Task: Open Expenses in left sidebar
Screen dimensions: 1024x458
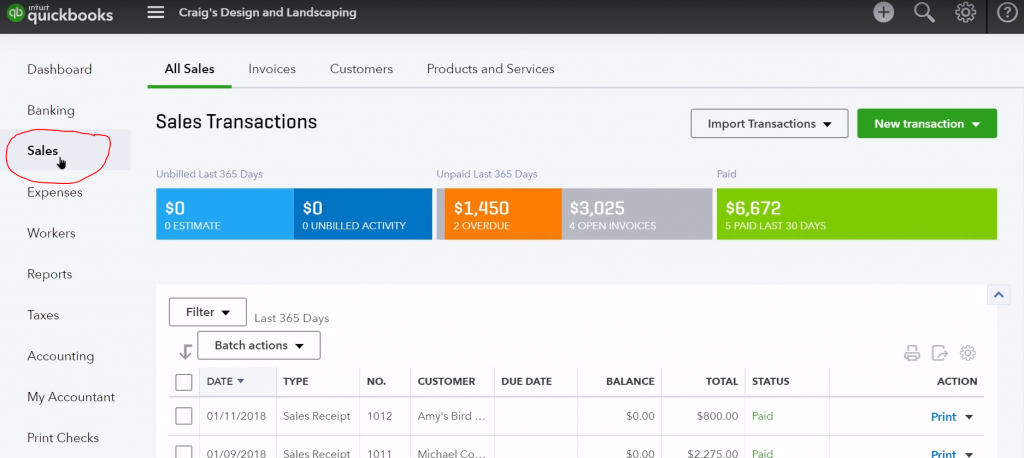Action: pyautogui.click(x=55, y=192)
